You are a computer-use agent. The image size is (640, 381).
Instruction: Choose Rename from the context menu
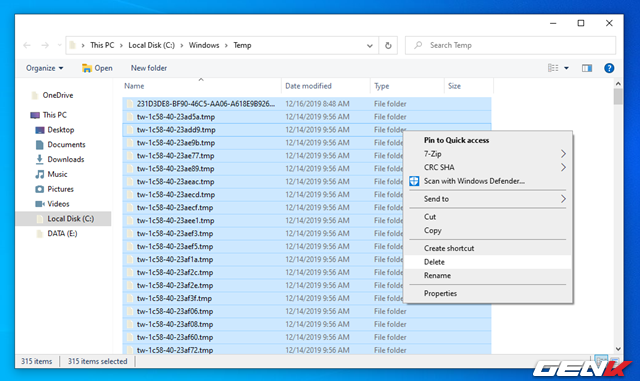pos(488,276)
